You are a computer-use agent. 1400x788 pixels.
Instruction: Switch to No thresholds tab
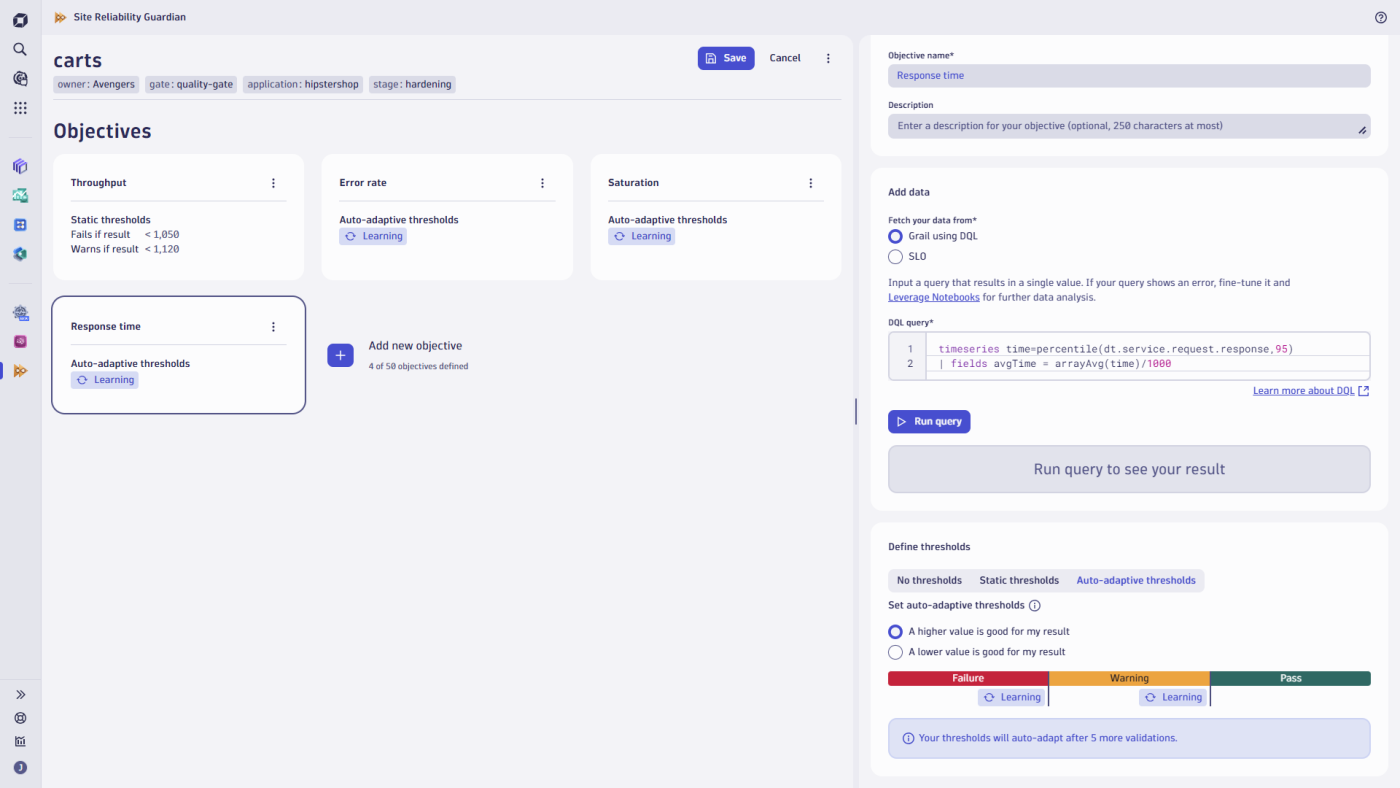click(929, 580)
